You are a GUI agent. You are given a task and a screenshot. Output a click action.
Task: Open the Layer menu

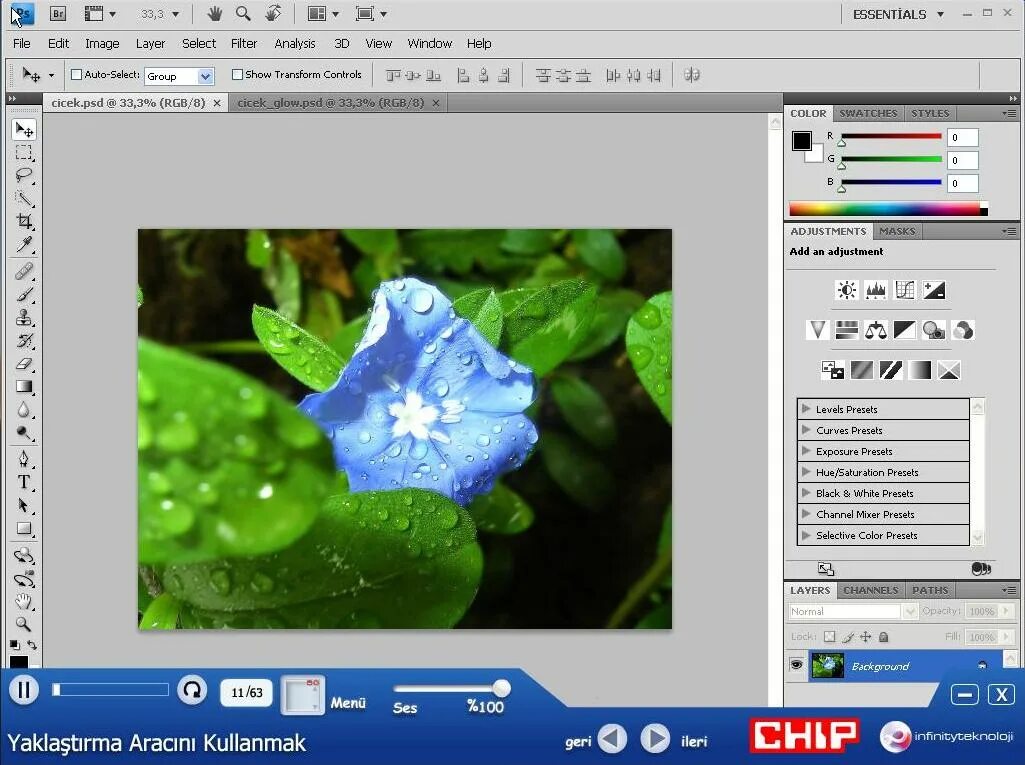(x=150, y=43)
